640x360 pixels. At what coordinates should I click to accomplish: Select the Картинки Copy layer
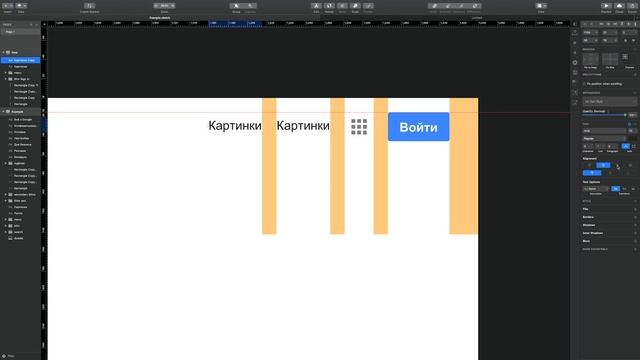click(20, 60)
